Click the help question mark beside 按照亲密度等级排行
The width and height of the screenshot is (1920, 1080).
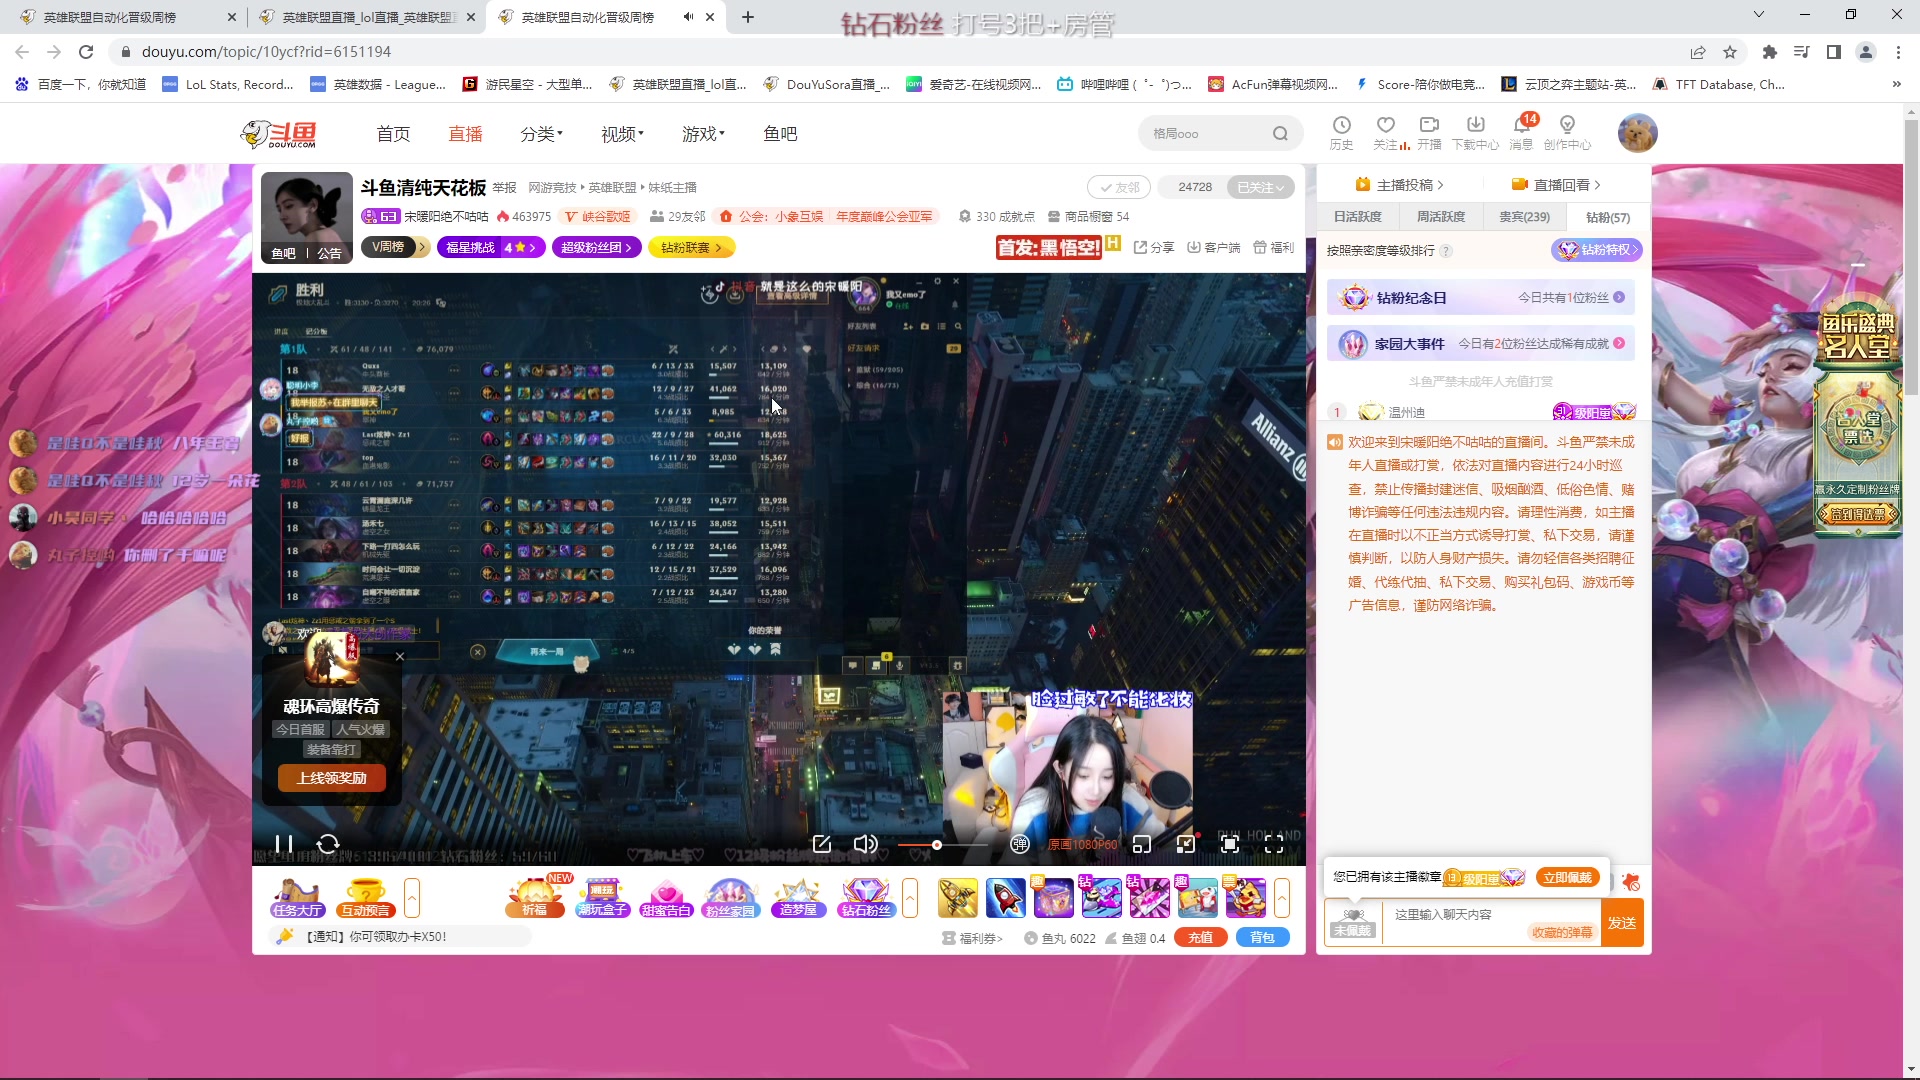click(x=1446, y=251)
